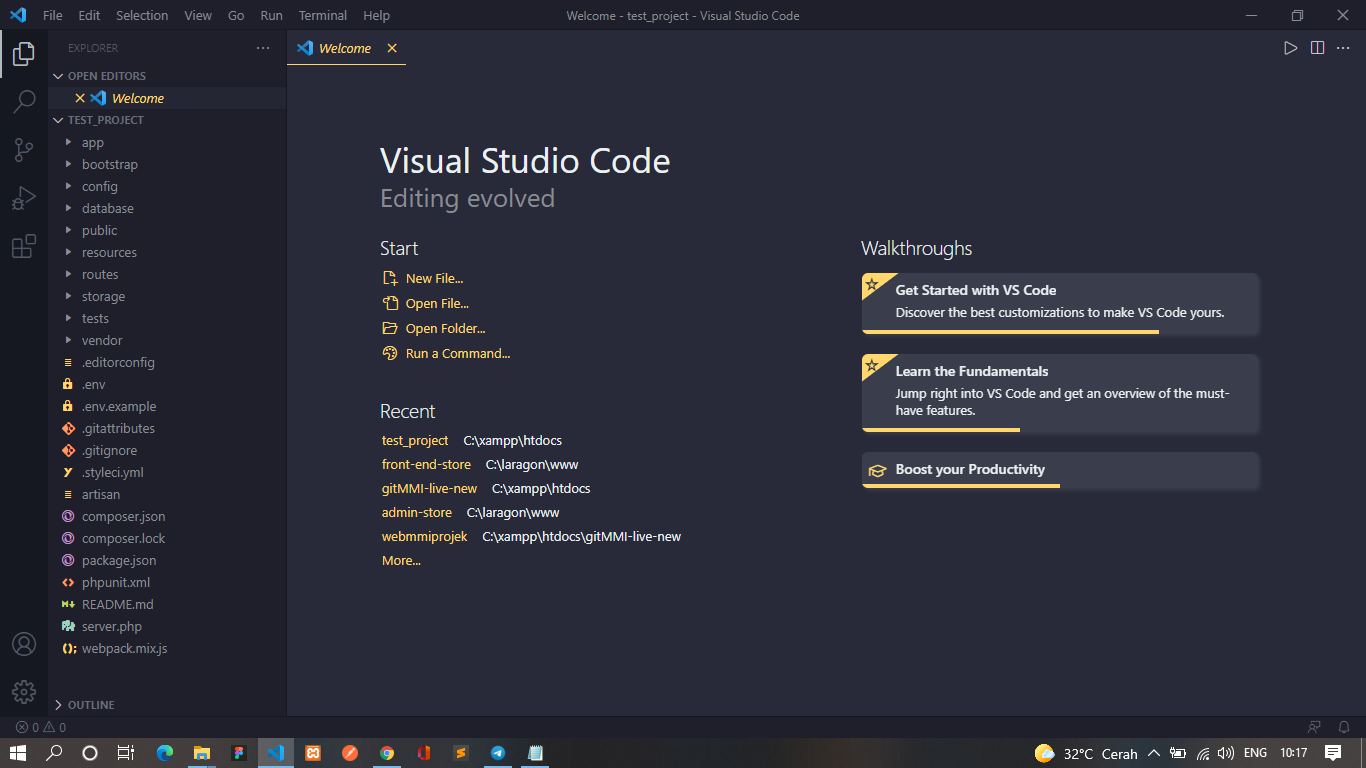Open Get Started with VS Code walkthrough

click(1060, 303)
